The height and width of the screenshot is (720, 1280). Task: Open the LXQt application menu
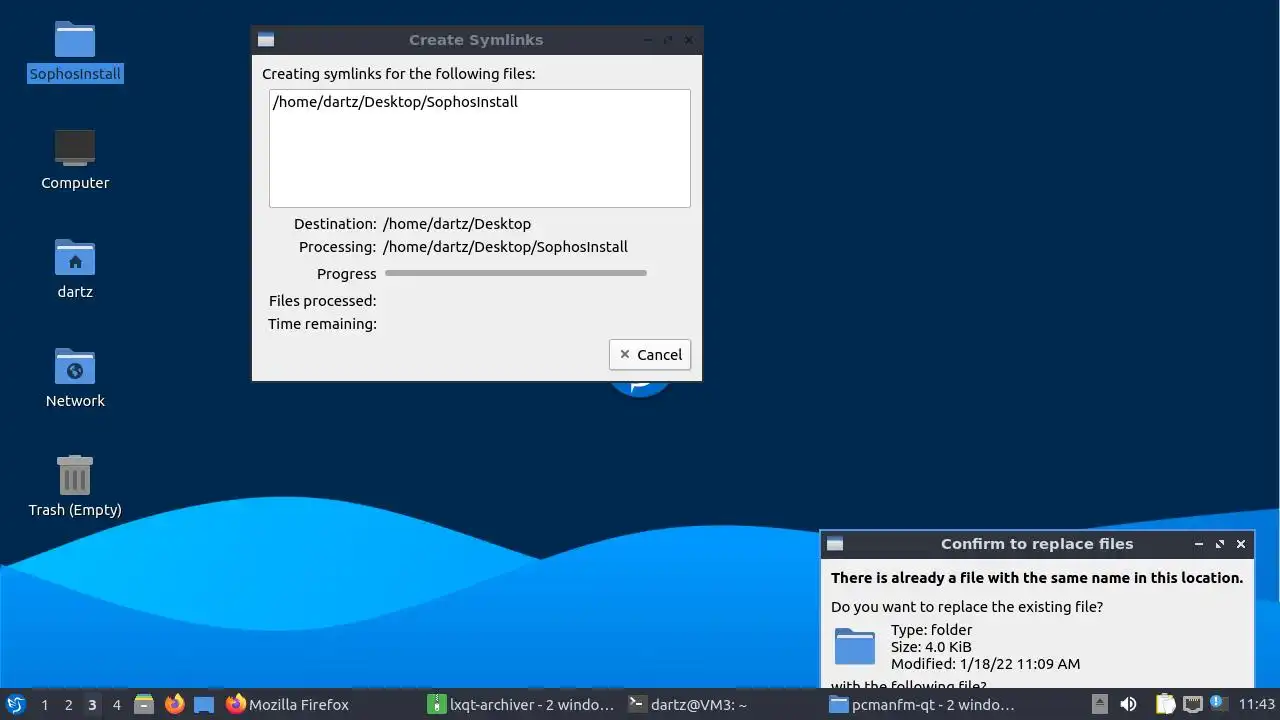(15, 704)
